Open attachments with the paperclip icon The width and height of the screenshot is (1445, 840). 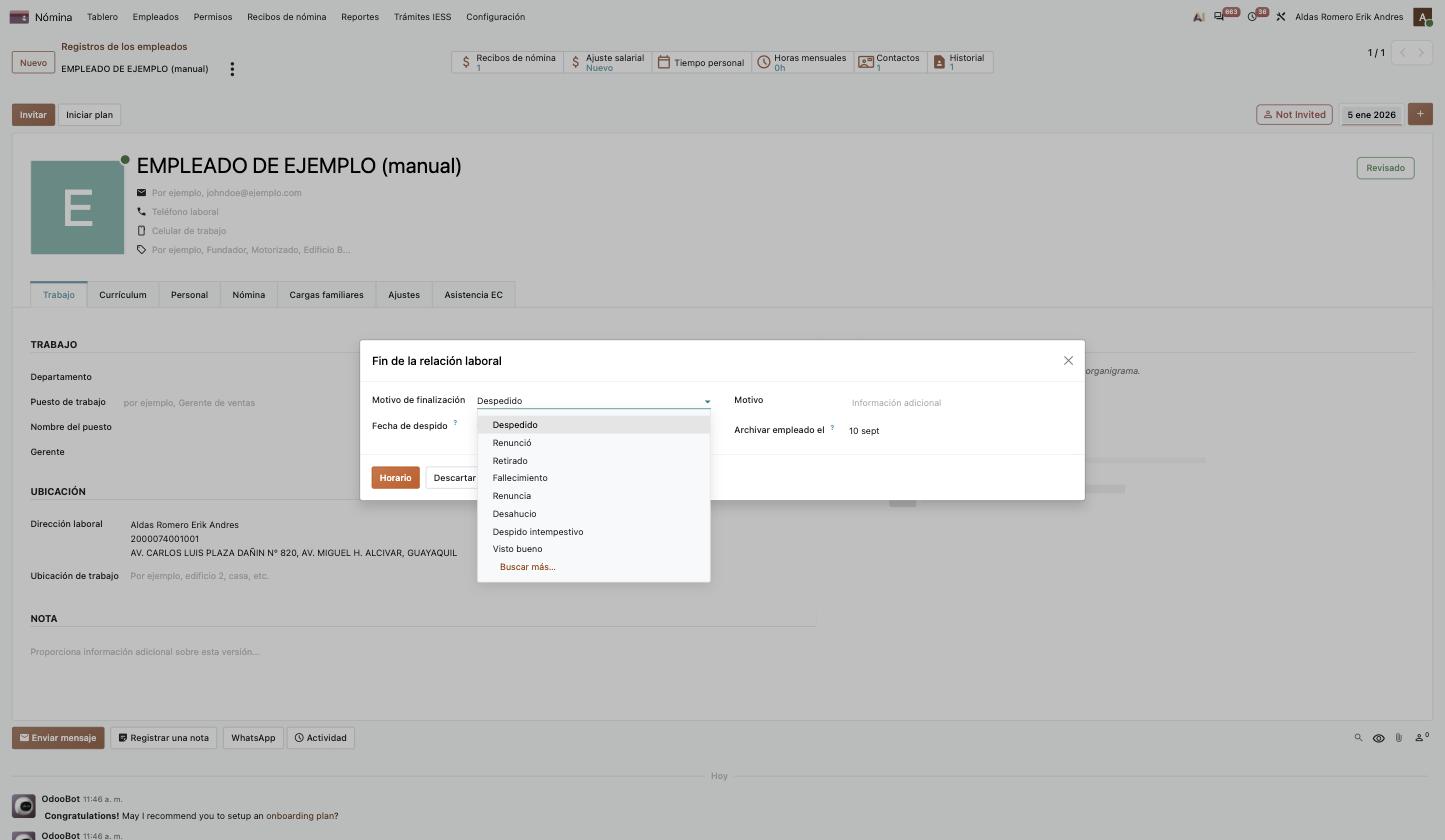(x=1399, y=738)
